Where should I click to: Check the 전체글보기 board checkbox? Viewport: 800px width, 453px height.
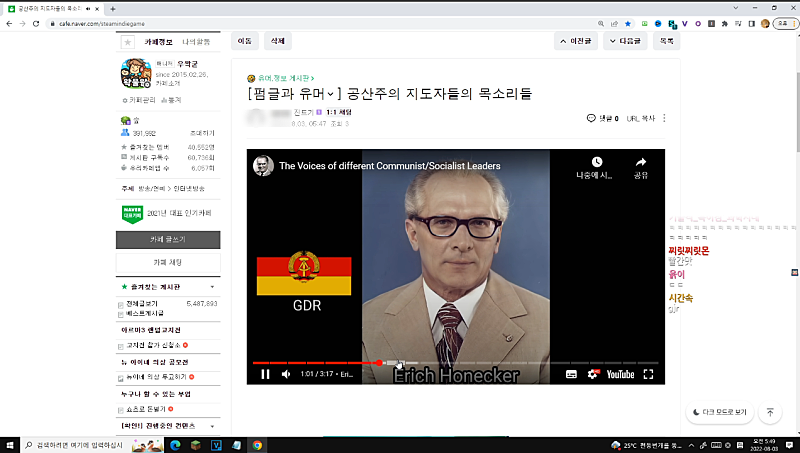point(121,304)
